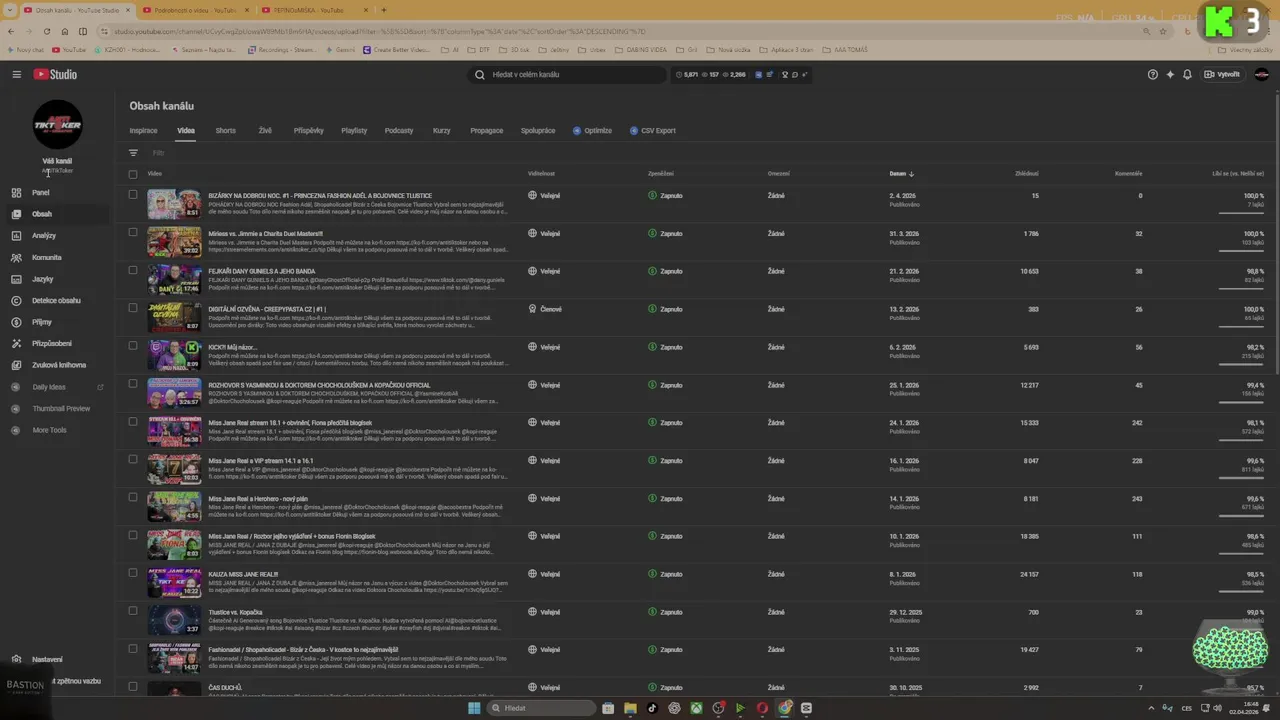Open Jazyky in the left sidebar
Screen dimensions: 1280x720
click(42, 279)
